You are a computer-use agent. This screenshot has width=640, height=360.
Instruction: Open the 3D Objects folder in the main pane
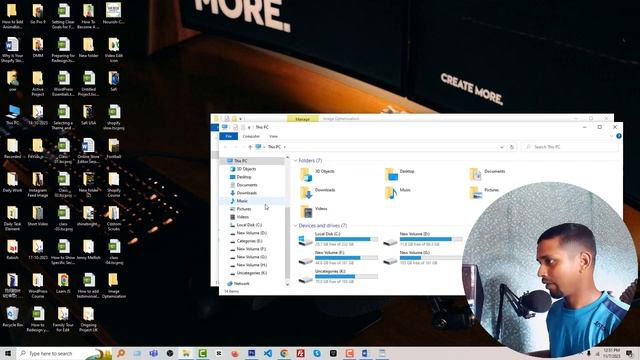pos(318,174)
